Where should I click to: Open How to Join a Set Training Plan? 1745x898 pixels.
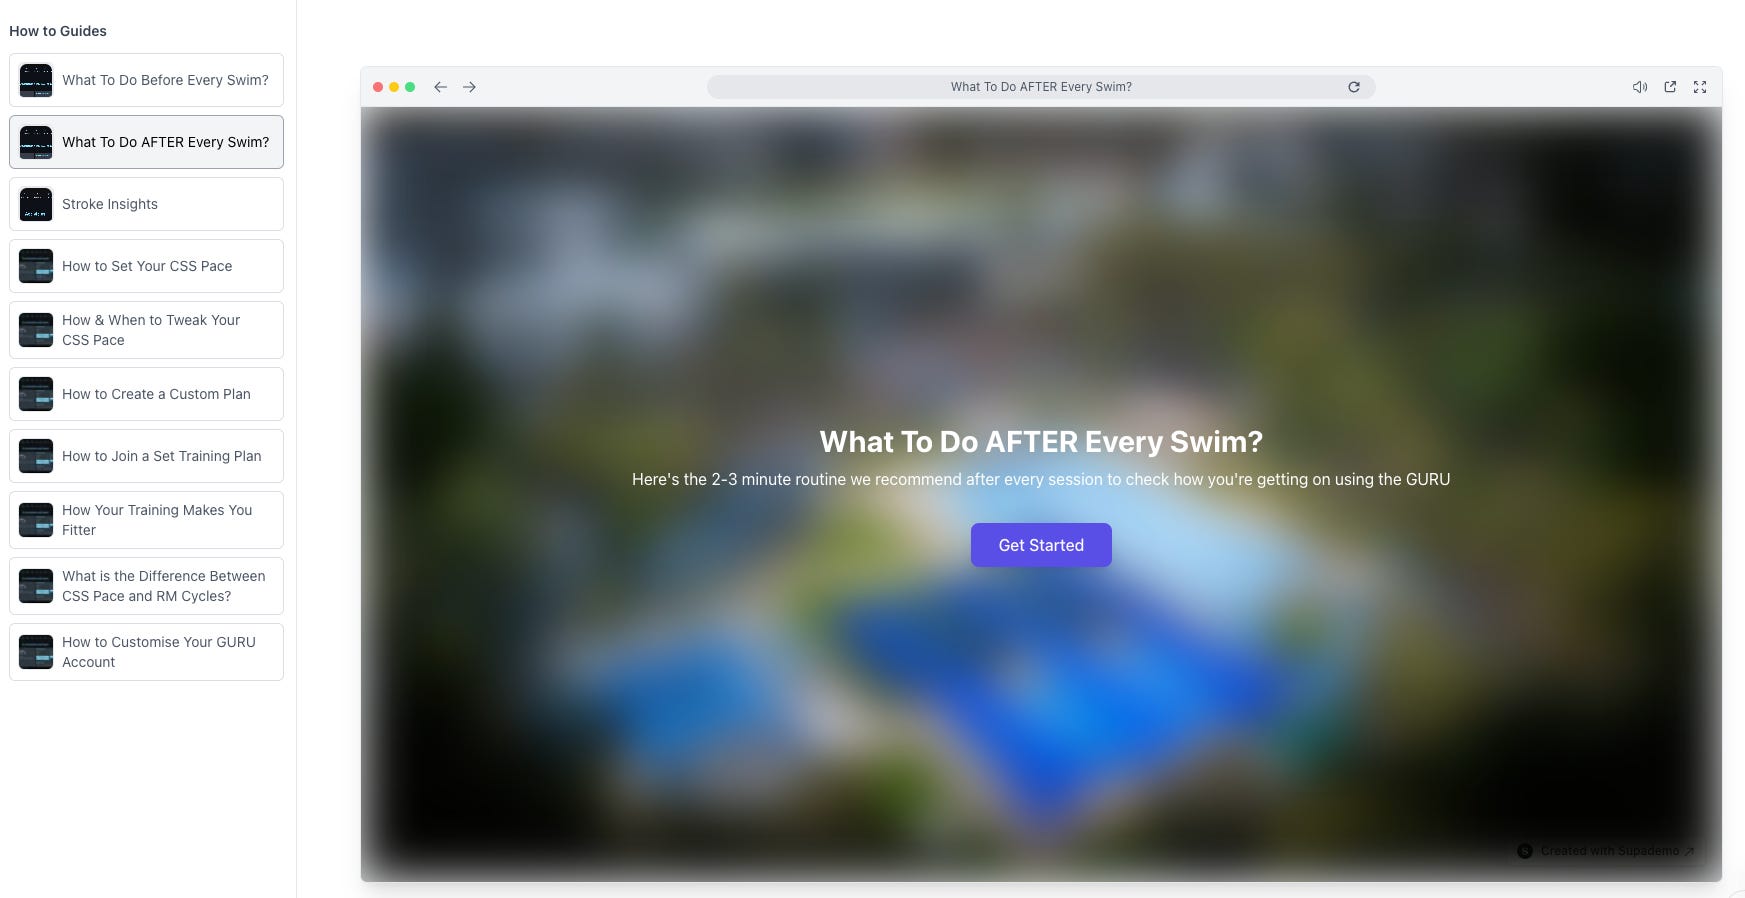[146, 456]
